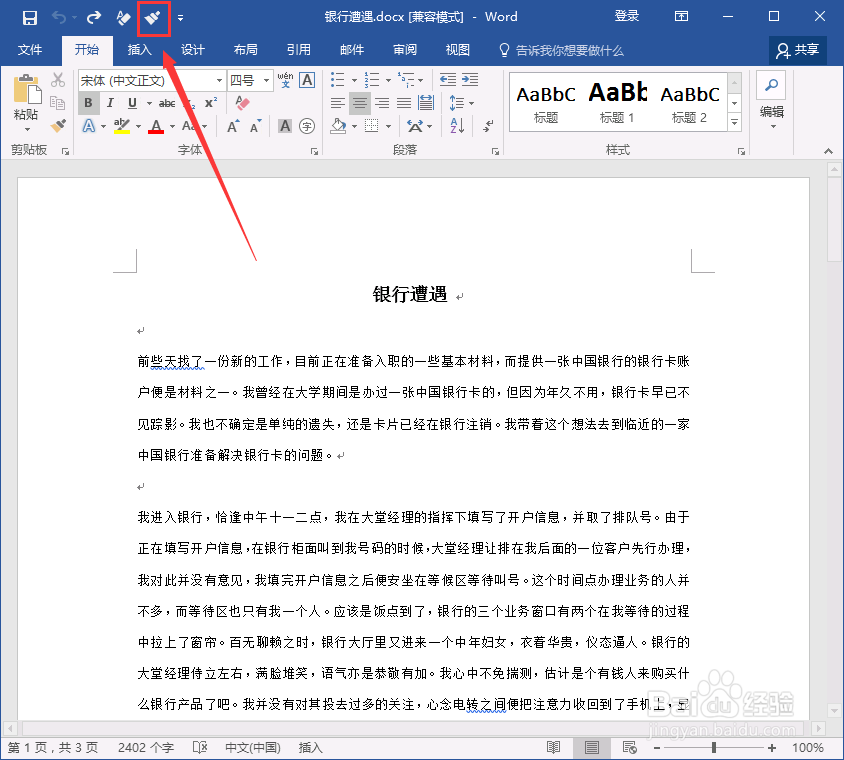Toggle superscript x² formatting
The image size is (844, 760).
click(x=211, y=103)
